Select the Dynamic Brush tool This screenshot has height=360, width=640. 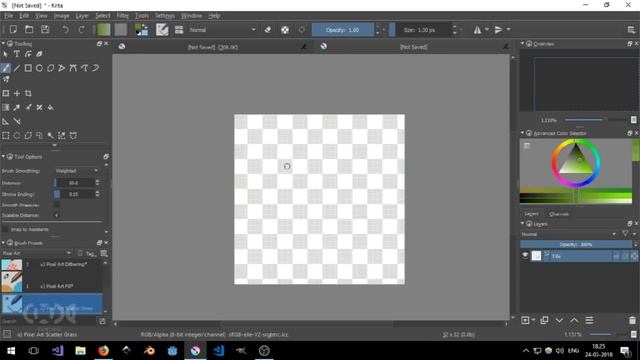(x=96, y=68)
